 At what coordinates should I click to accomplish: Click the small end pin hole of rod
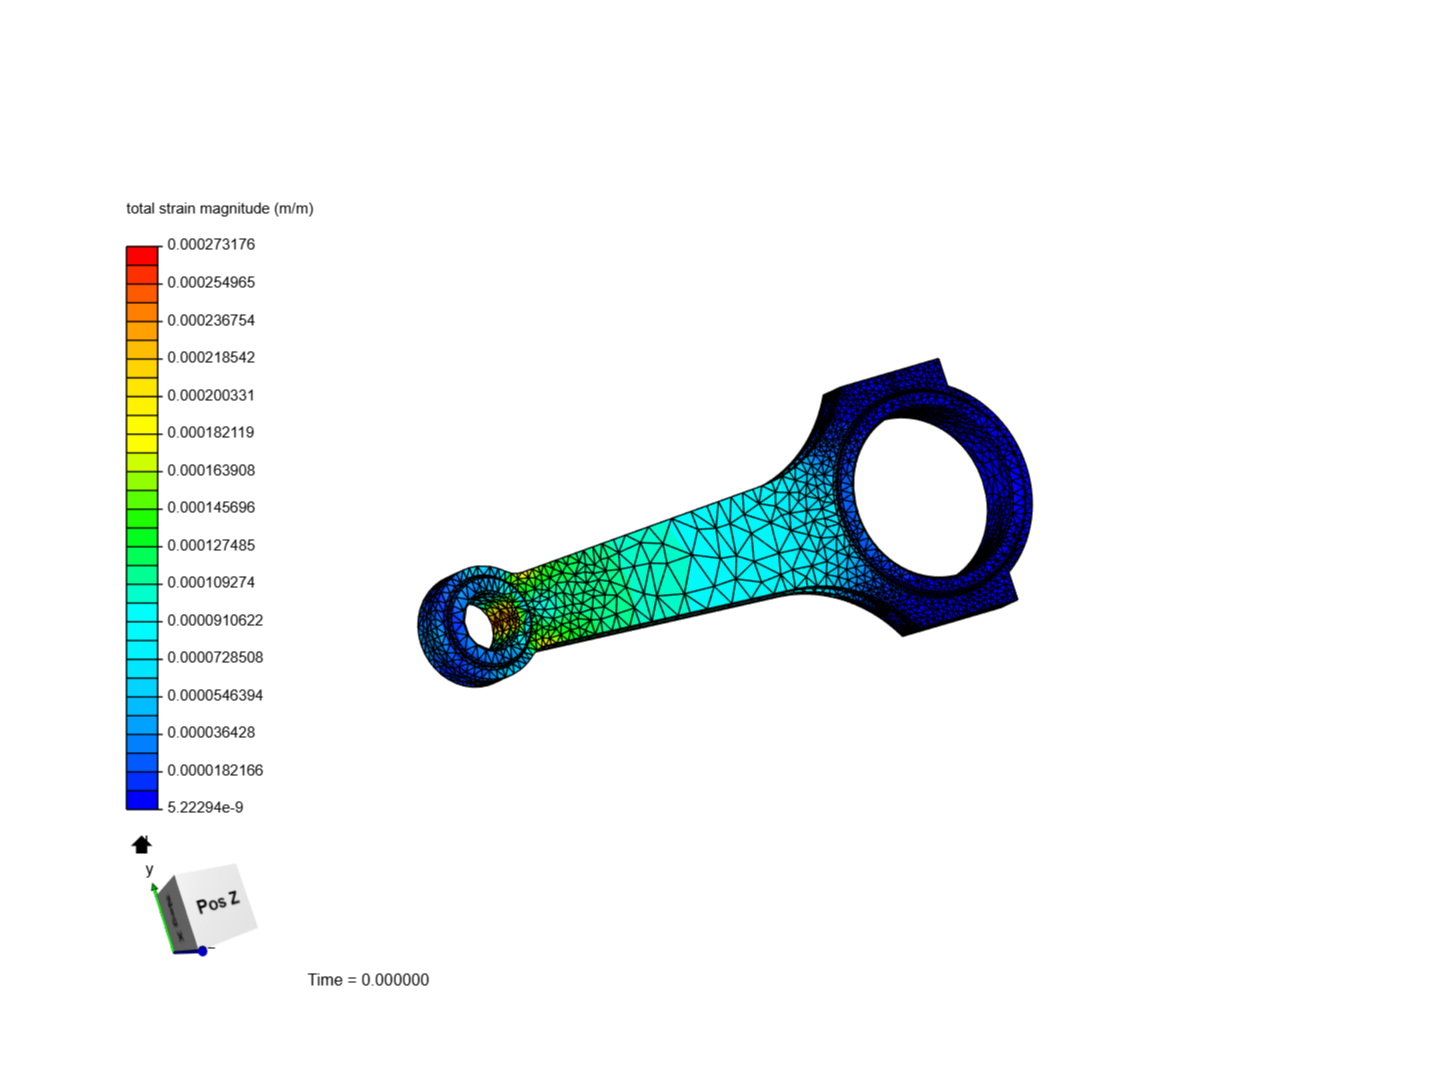[479, 626]
